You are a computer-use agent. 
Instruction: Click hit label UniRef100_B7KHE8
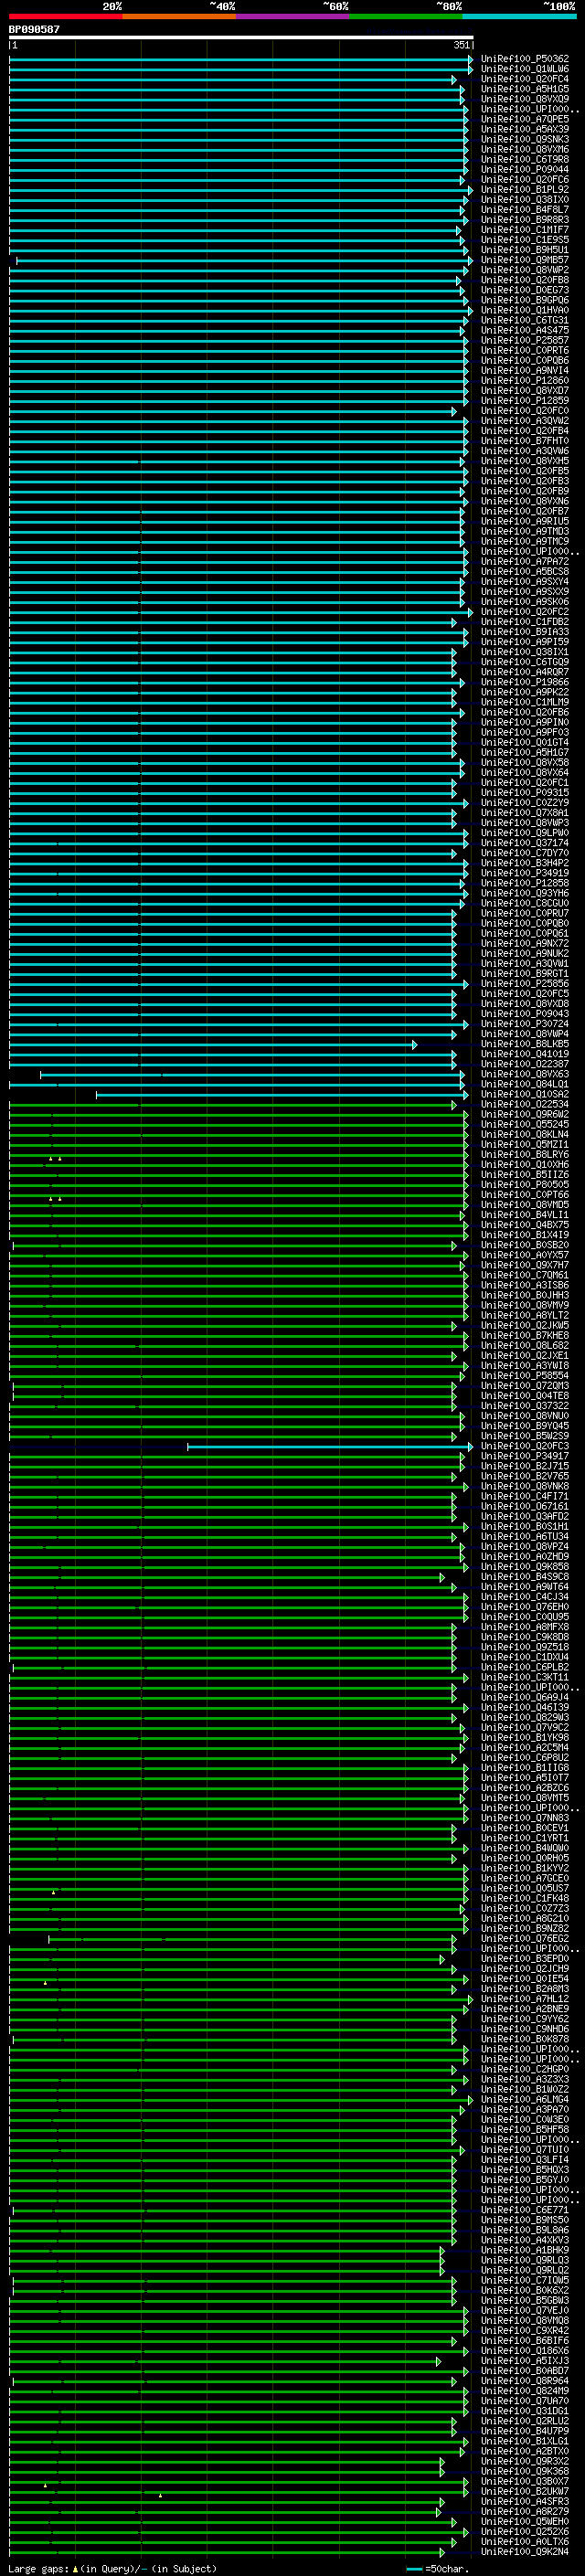(525, 1336)
